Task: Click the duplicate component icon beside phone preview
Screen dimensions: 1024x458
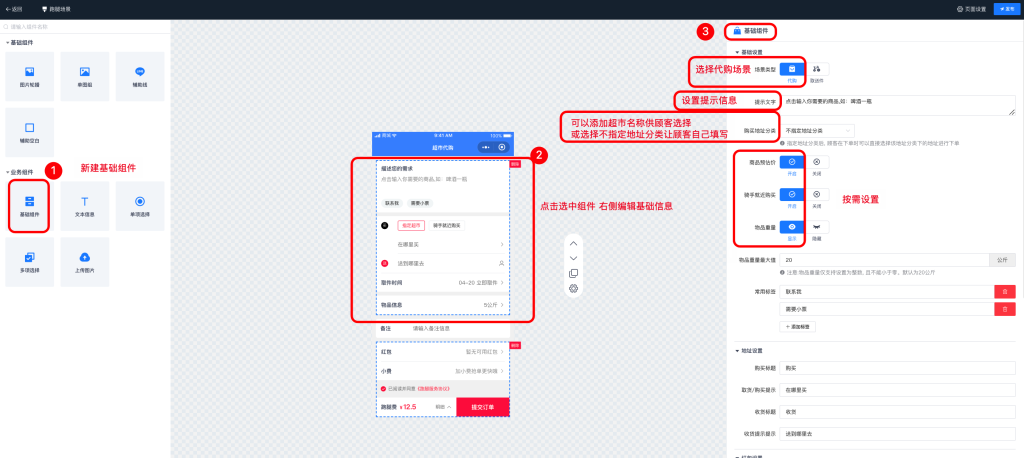Action: pyautogui.click(x=573, y=273)
